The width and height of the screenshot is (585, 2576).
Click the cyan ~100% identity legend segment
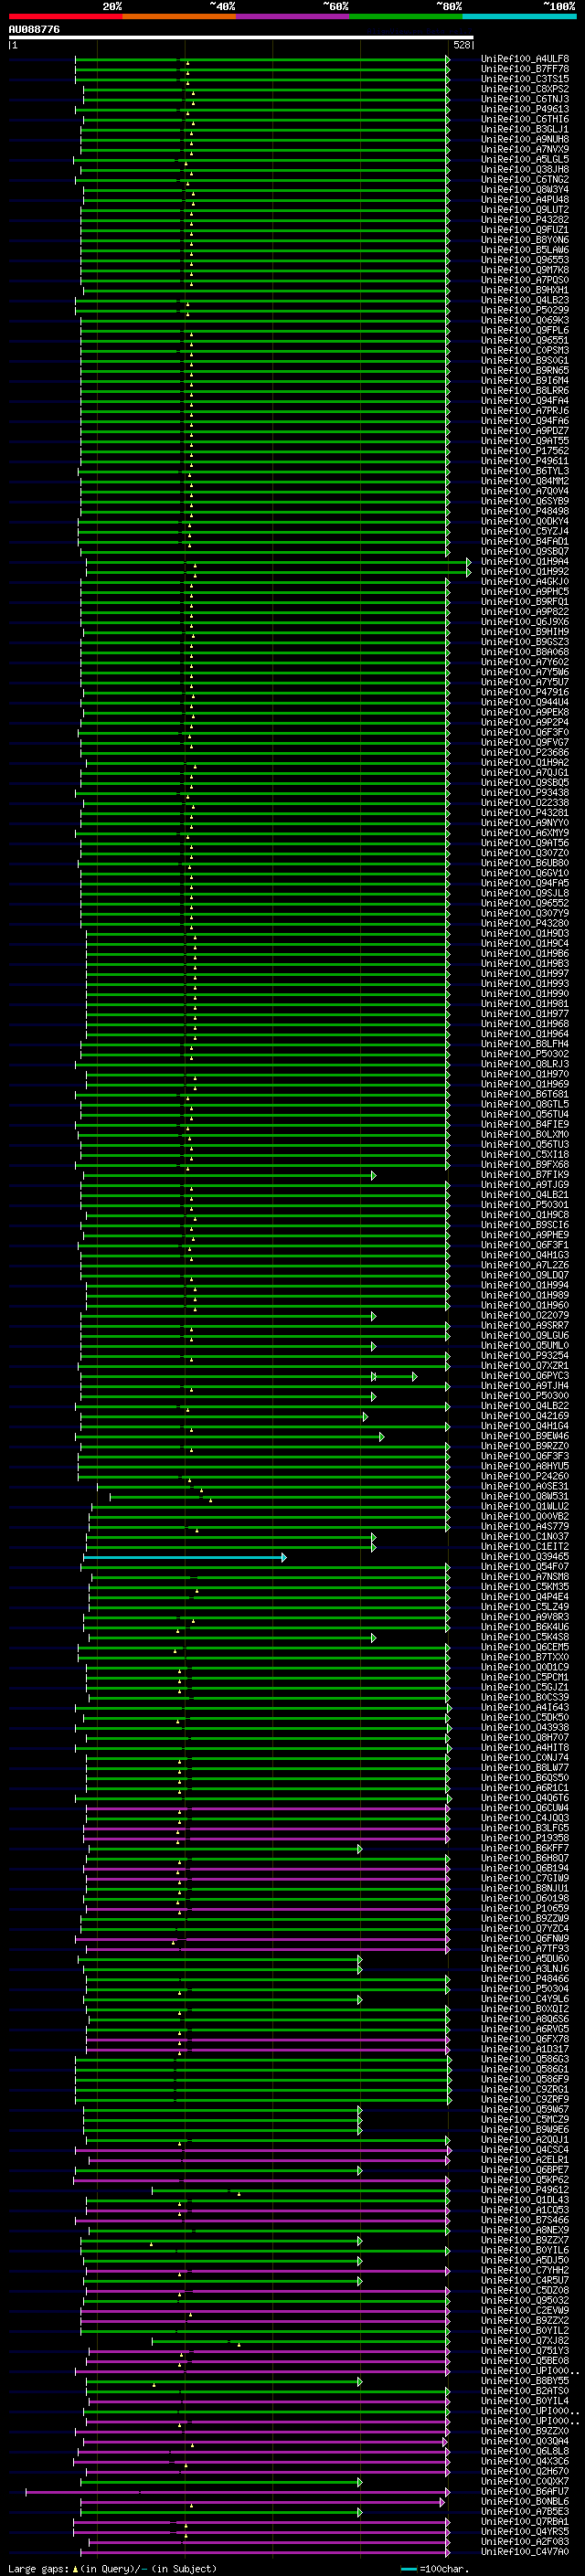click(519, 16)
